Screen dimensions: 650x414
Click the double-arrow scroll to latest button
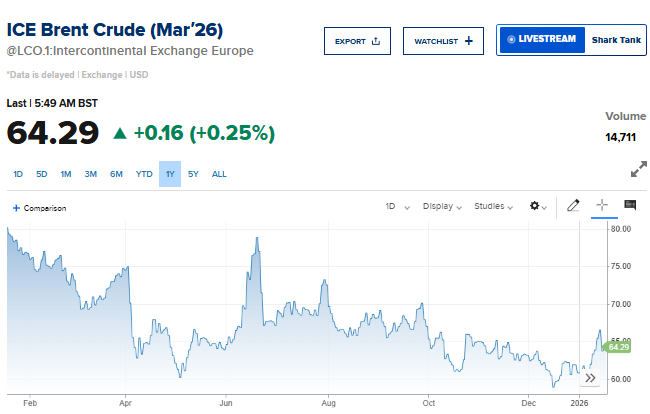click(590, 378)
